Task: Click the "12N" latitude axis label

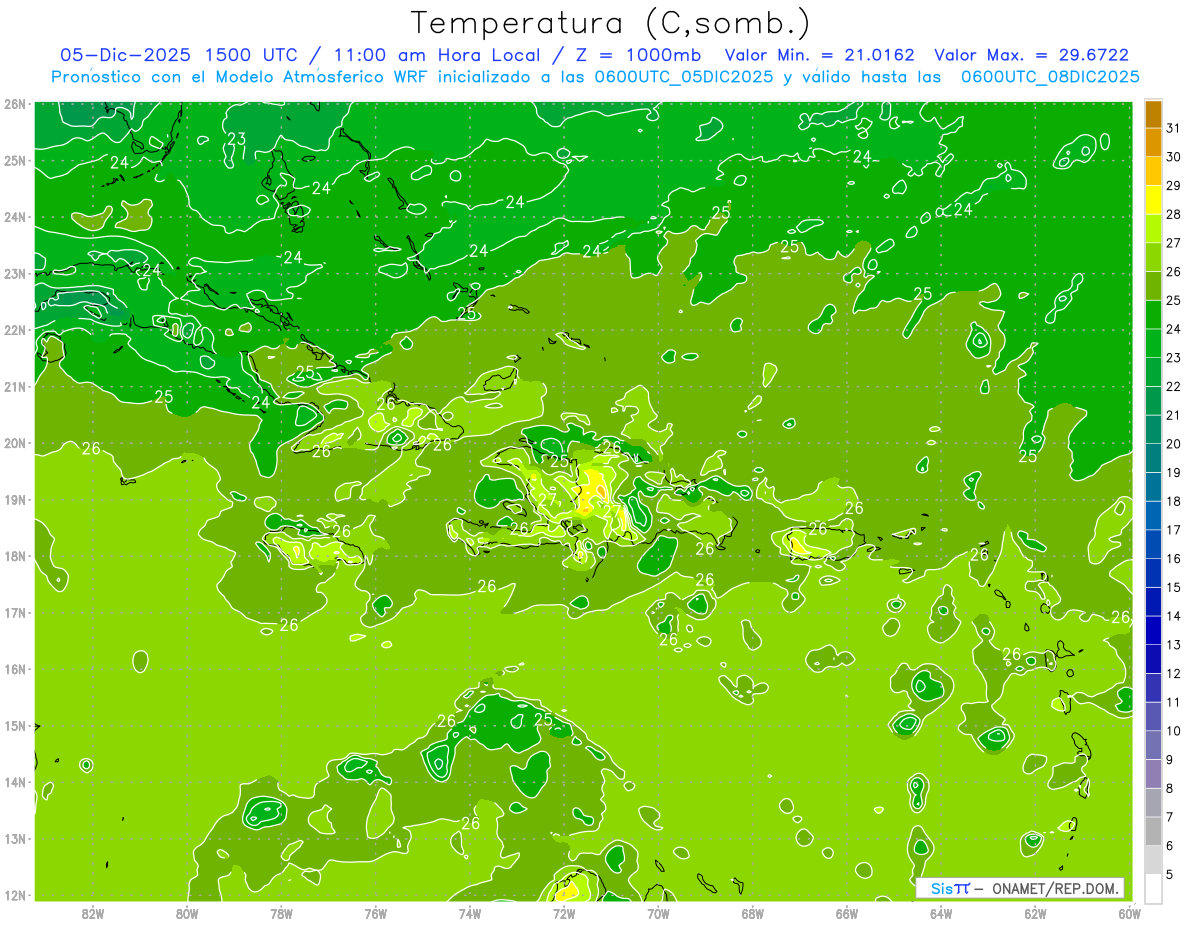Action: (x=15, y=895)
